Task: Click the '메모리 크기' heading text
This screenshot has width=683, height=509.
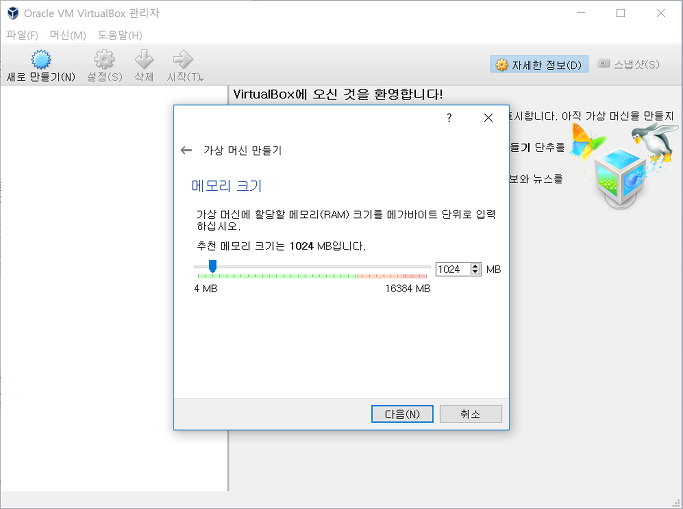Action: (227, 186)
